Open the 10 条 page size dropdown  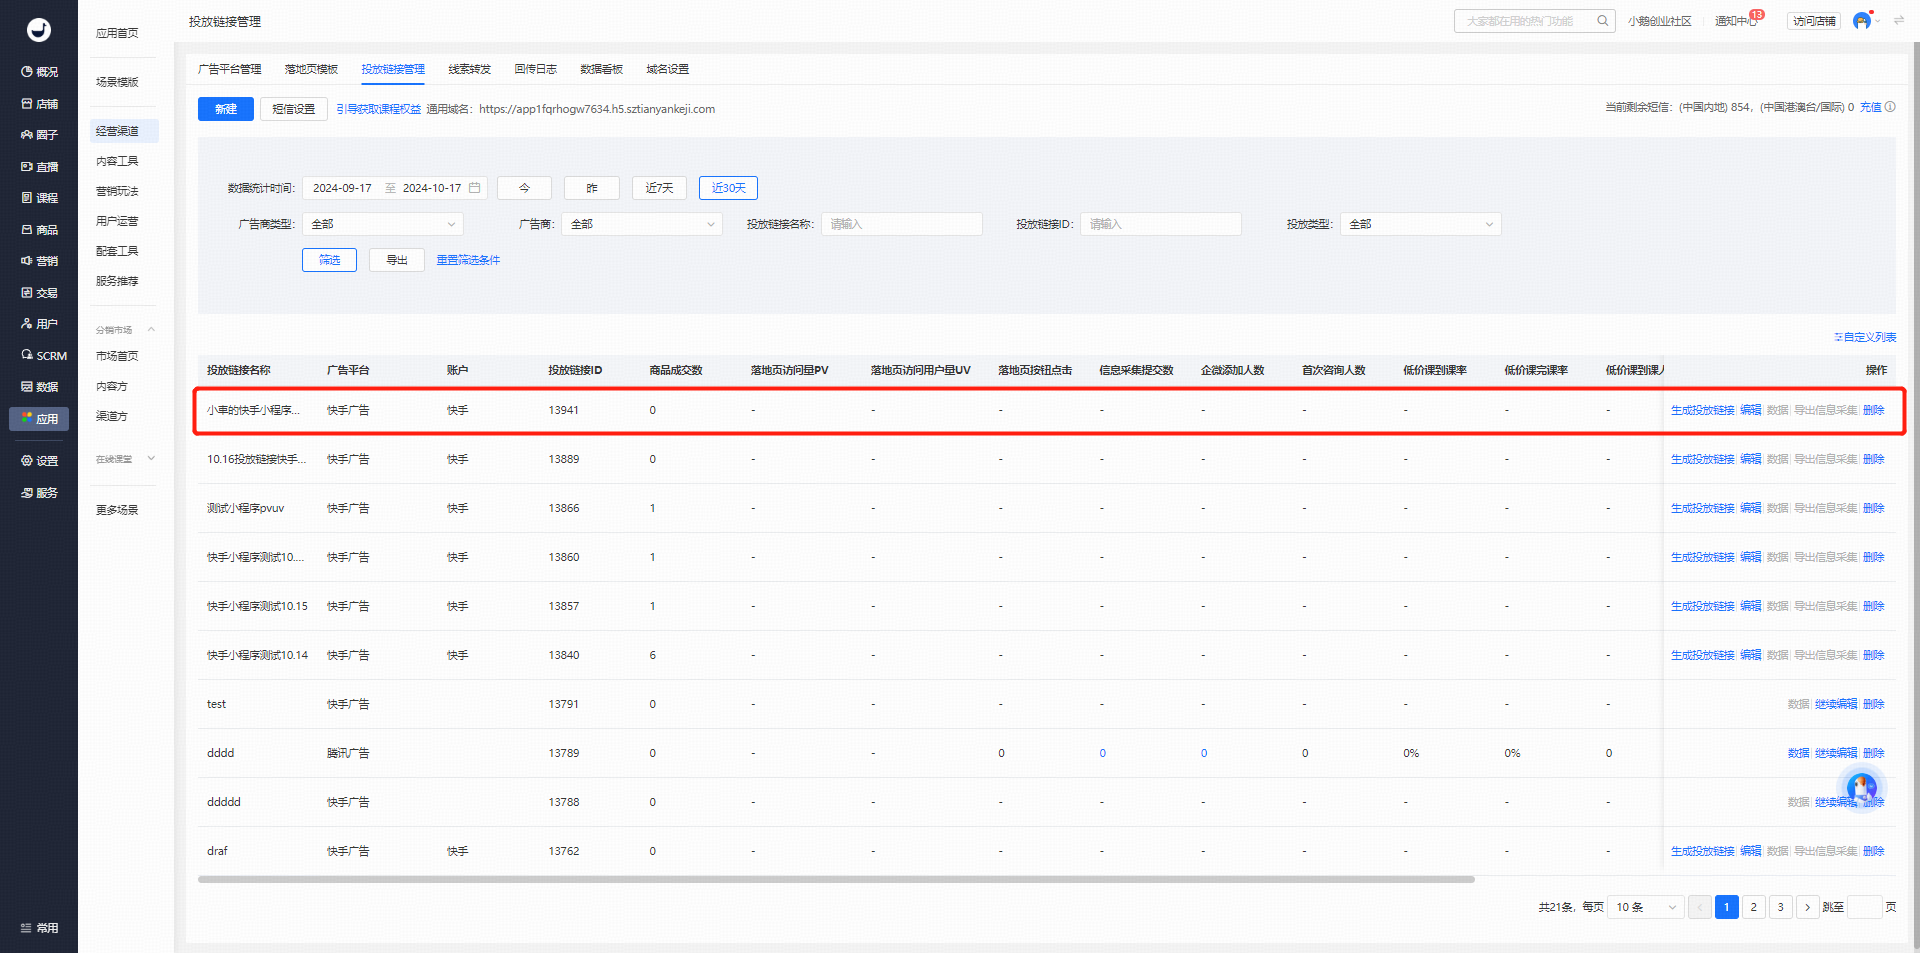tap(1646, 907)
